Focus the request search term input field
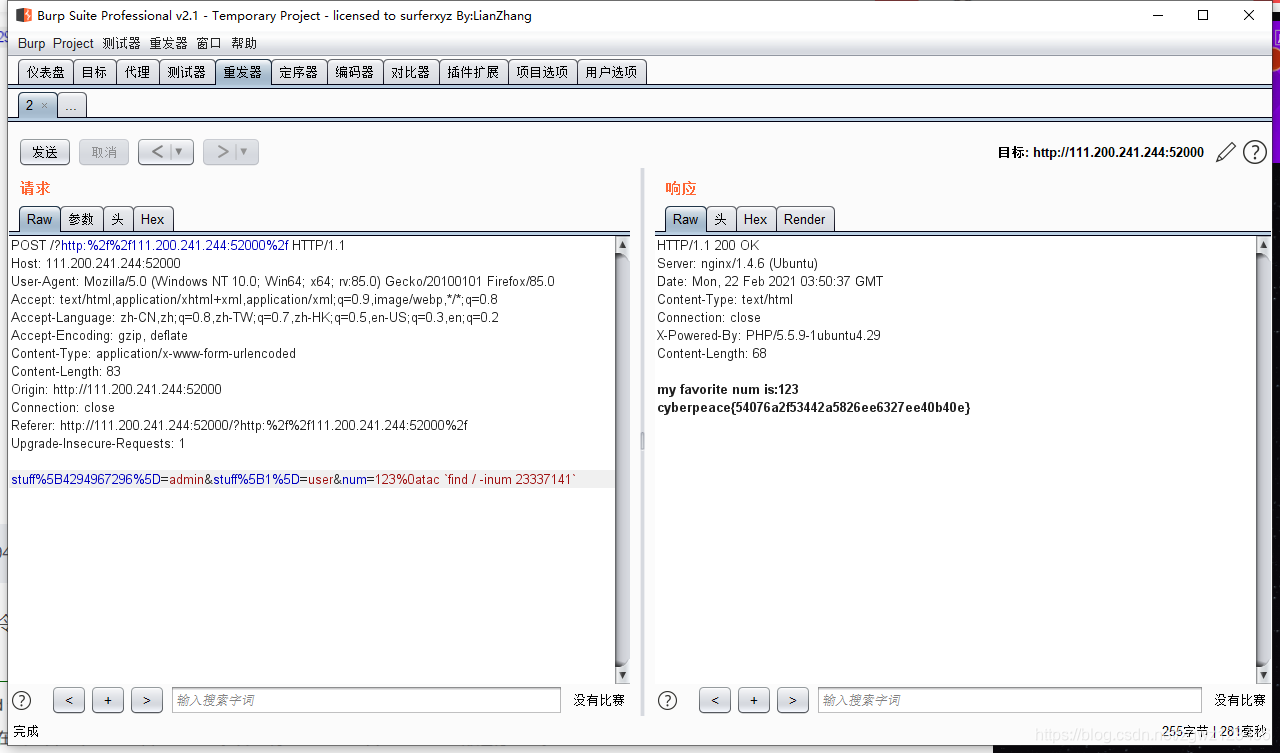This screenshot has width=1280, height=753. [366, 700]
